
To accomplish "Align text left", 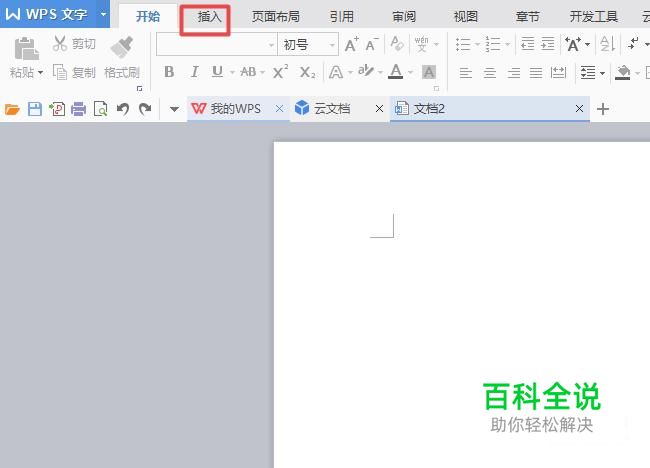I will (x=466, y=73).
